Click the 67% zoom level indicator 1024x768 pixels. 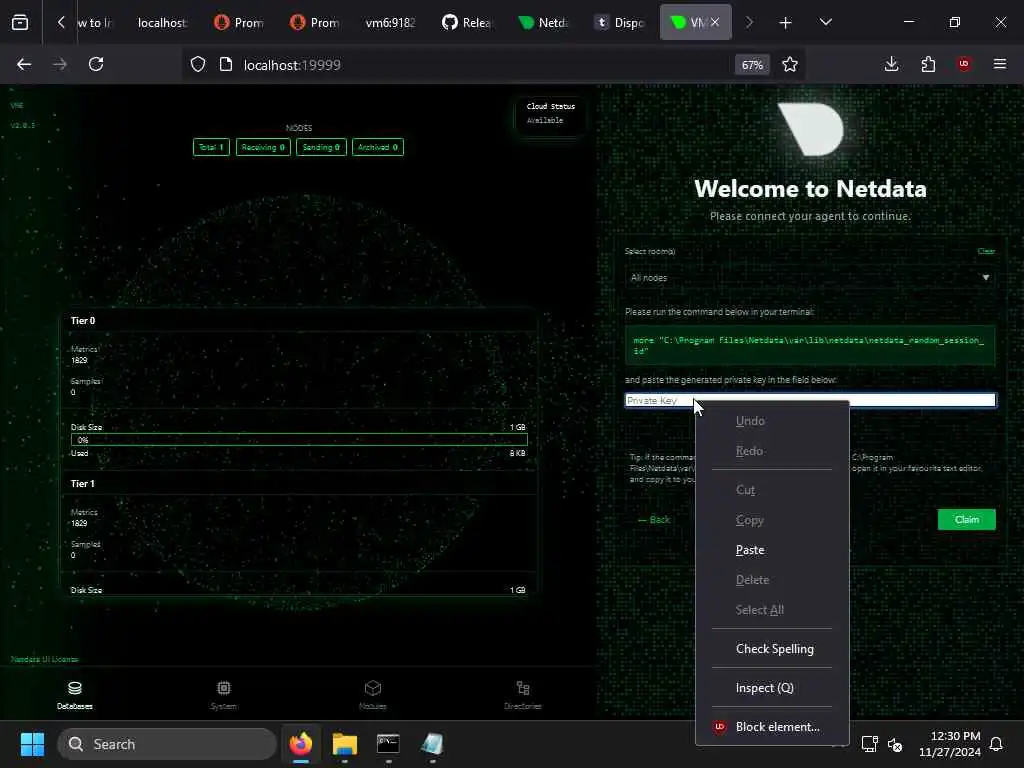(752, 65)
